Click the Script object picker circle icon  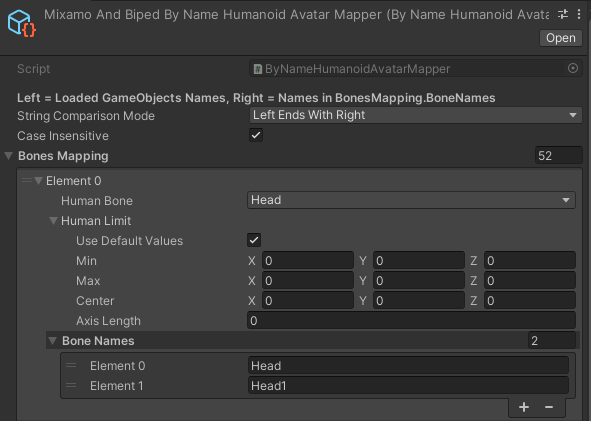[573, 68]
